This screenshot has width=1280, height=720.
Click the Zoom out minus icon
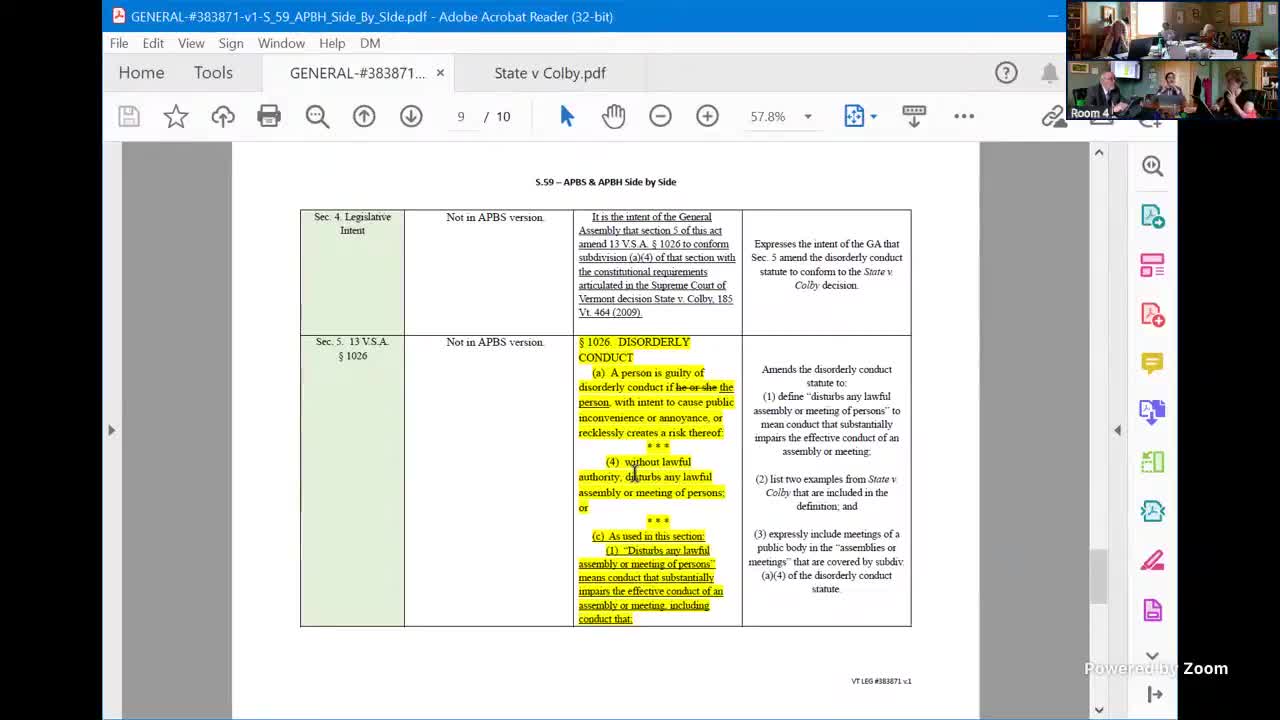pyautogui.click(x=660, y=116)
